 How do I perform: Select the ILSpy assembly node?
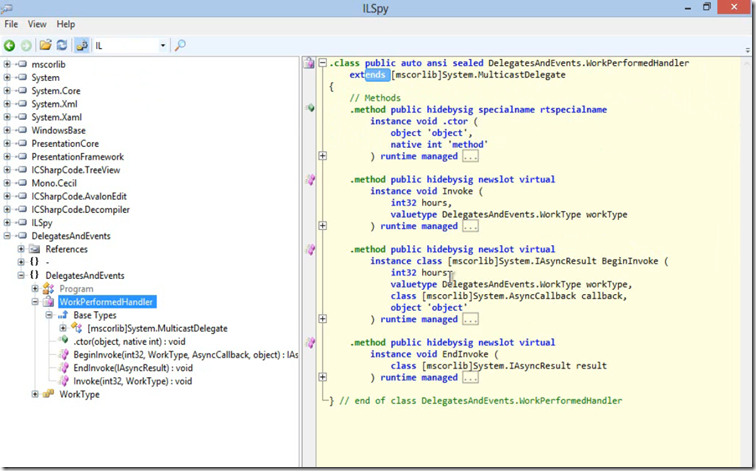[41, 223]
